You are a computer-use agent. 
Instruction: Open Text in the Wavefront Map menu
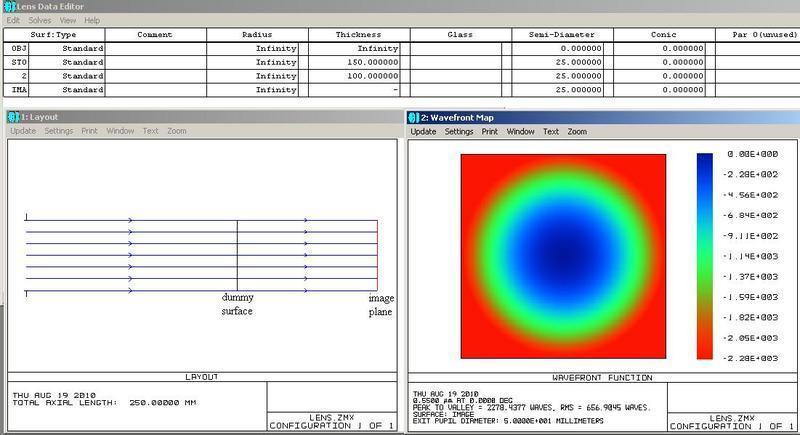(551, 131)
